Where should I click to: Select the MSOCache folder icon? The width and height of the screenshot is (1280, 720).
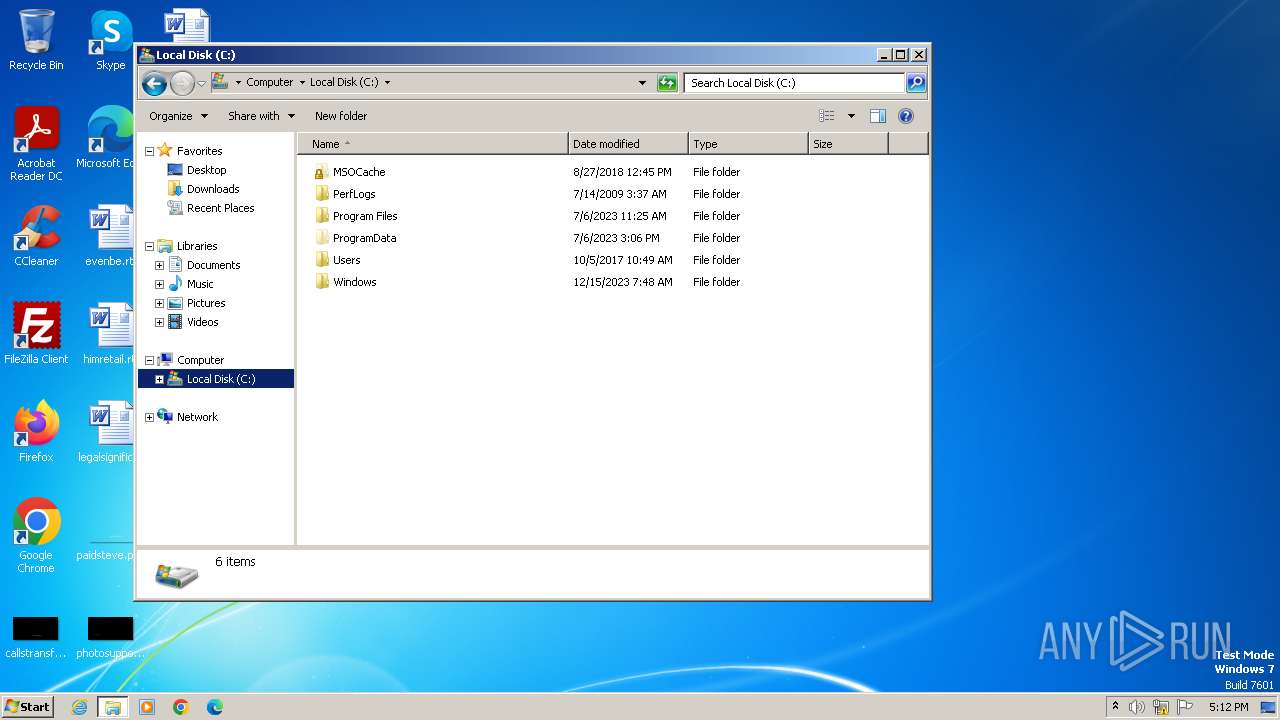321,172
